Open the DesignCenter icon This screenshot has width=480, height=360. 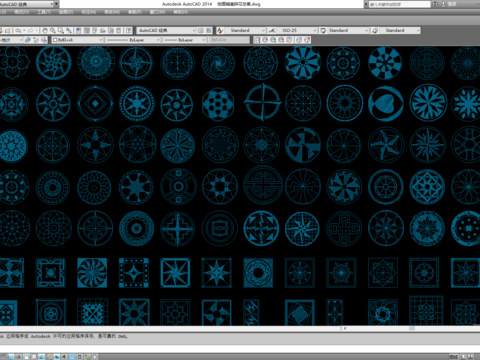(87, 30)
